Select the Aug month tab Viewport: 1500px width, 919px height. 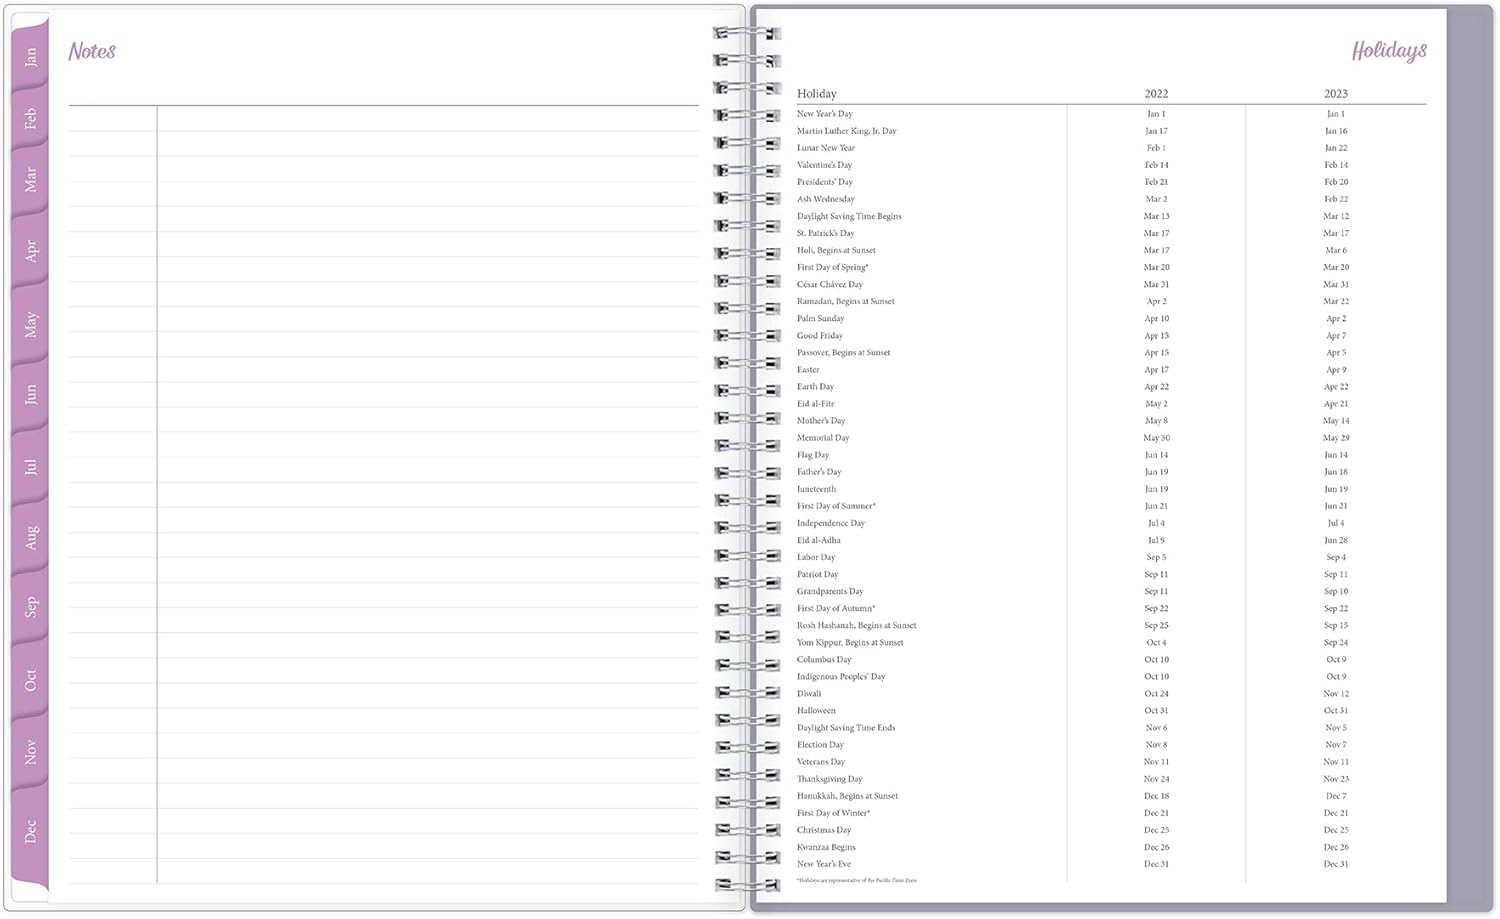30,537
